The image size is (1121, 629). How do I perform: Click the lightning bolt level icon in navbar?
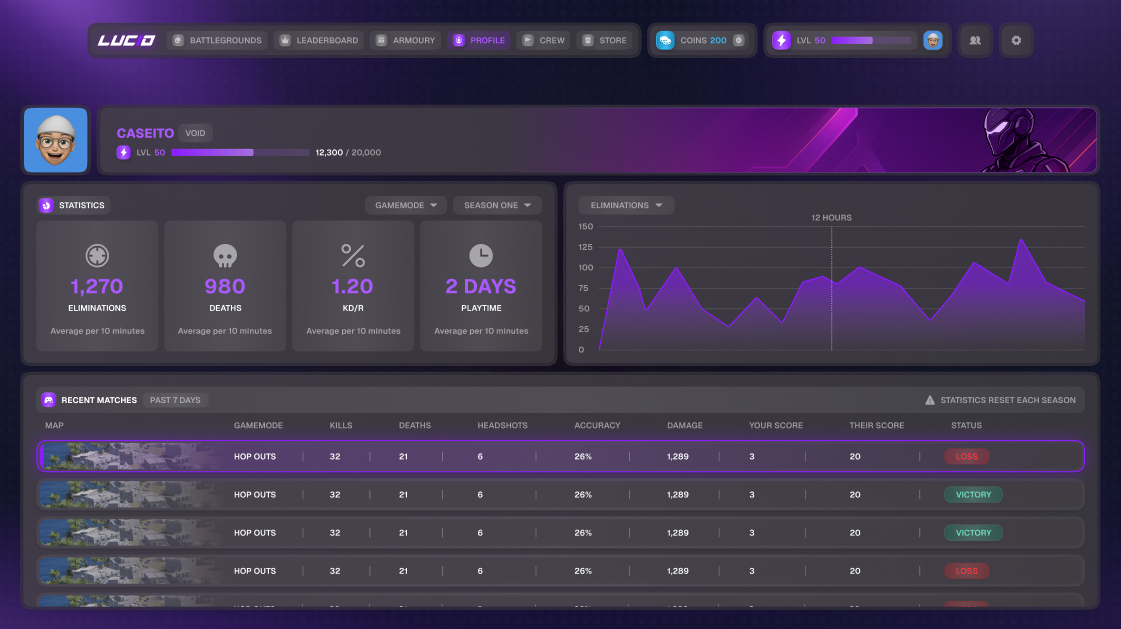coord(781,41)
